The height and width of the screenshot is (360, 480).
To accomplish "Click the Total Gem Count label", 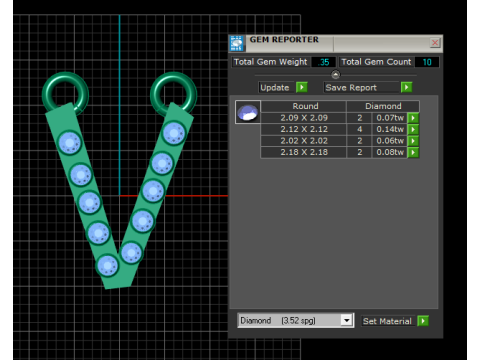I will pos(376,62).
